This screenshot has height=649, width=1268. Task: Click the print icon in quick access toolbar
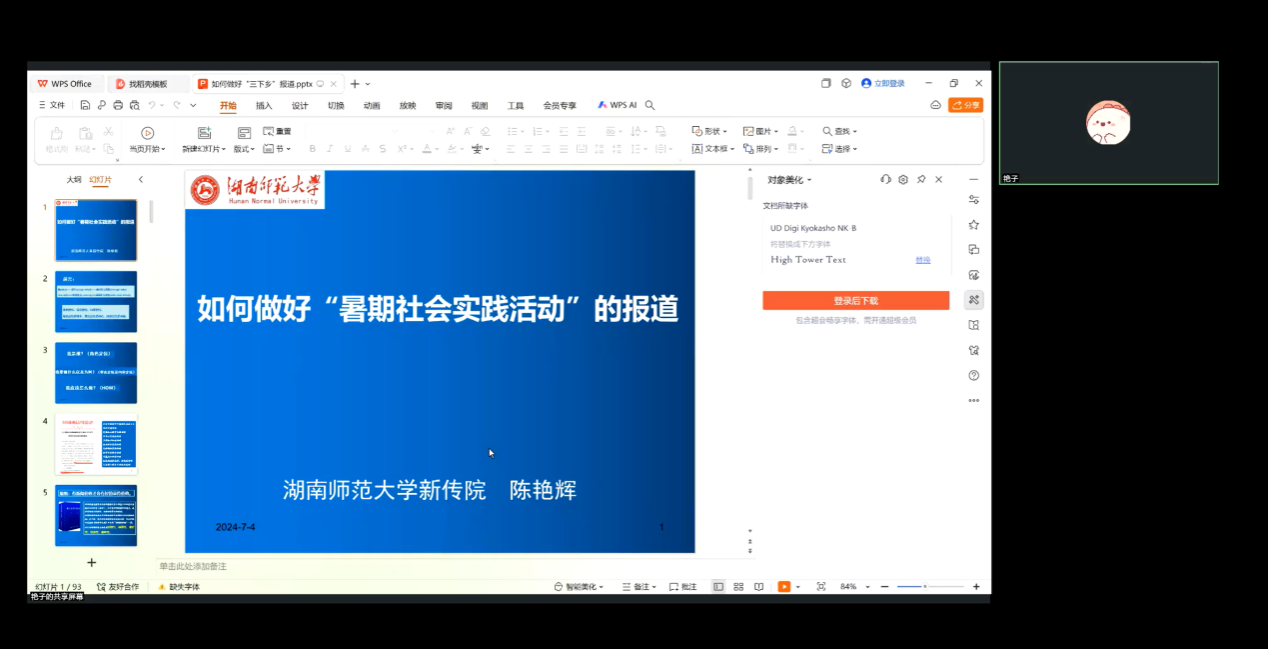click(x=118, y=105)
